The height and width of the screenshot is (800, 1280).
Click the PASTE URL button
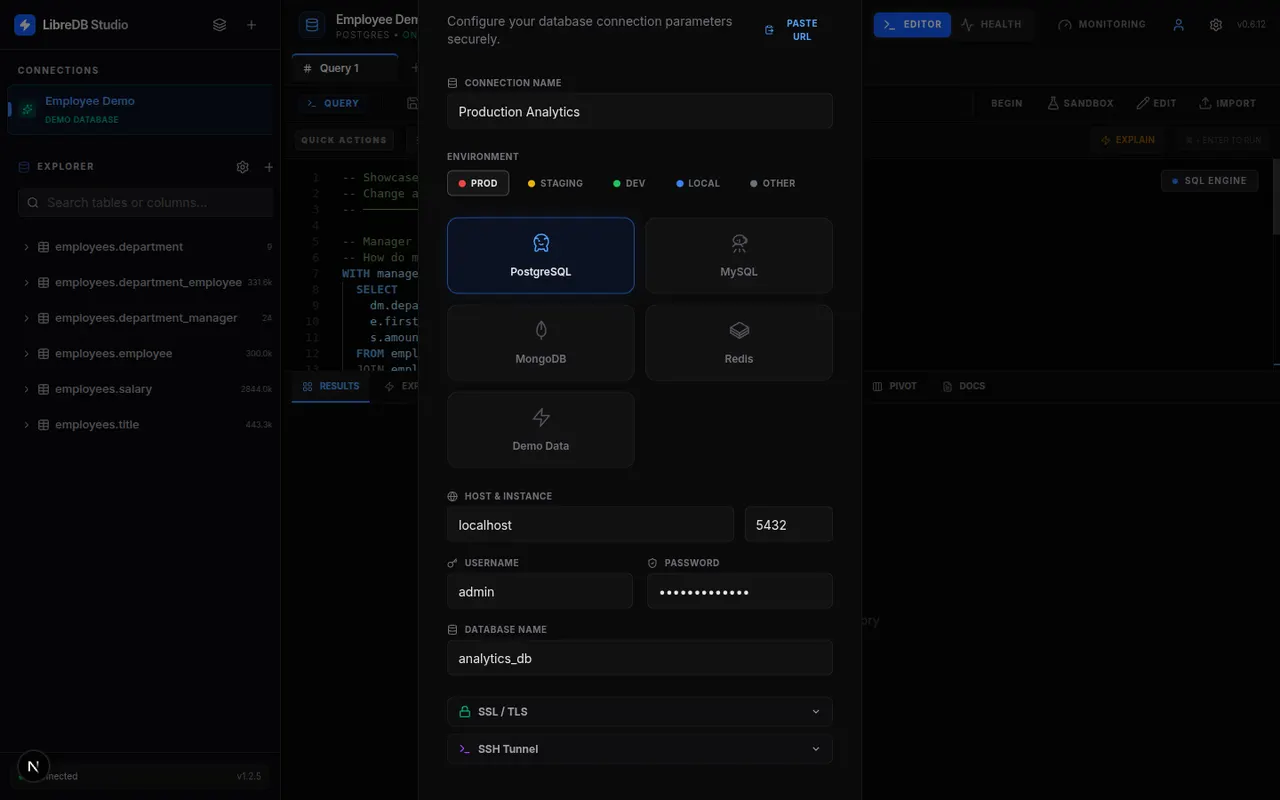pyautogui.click(x=791, y=30)
